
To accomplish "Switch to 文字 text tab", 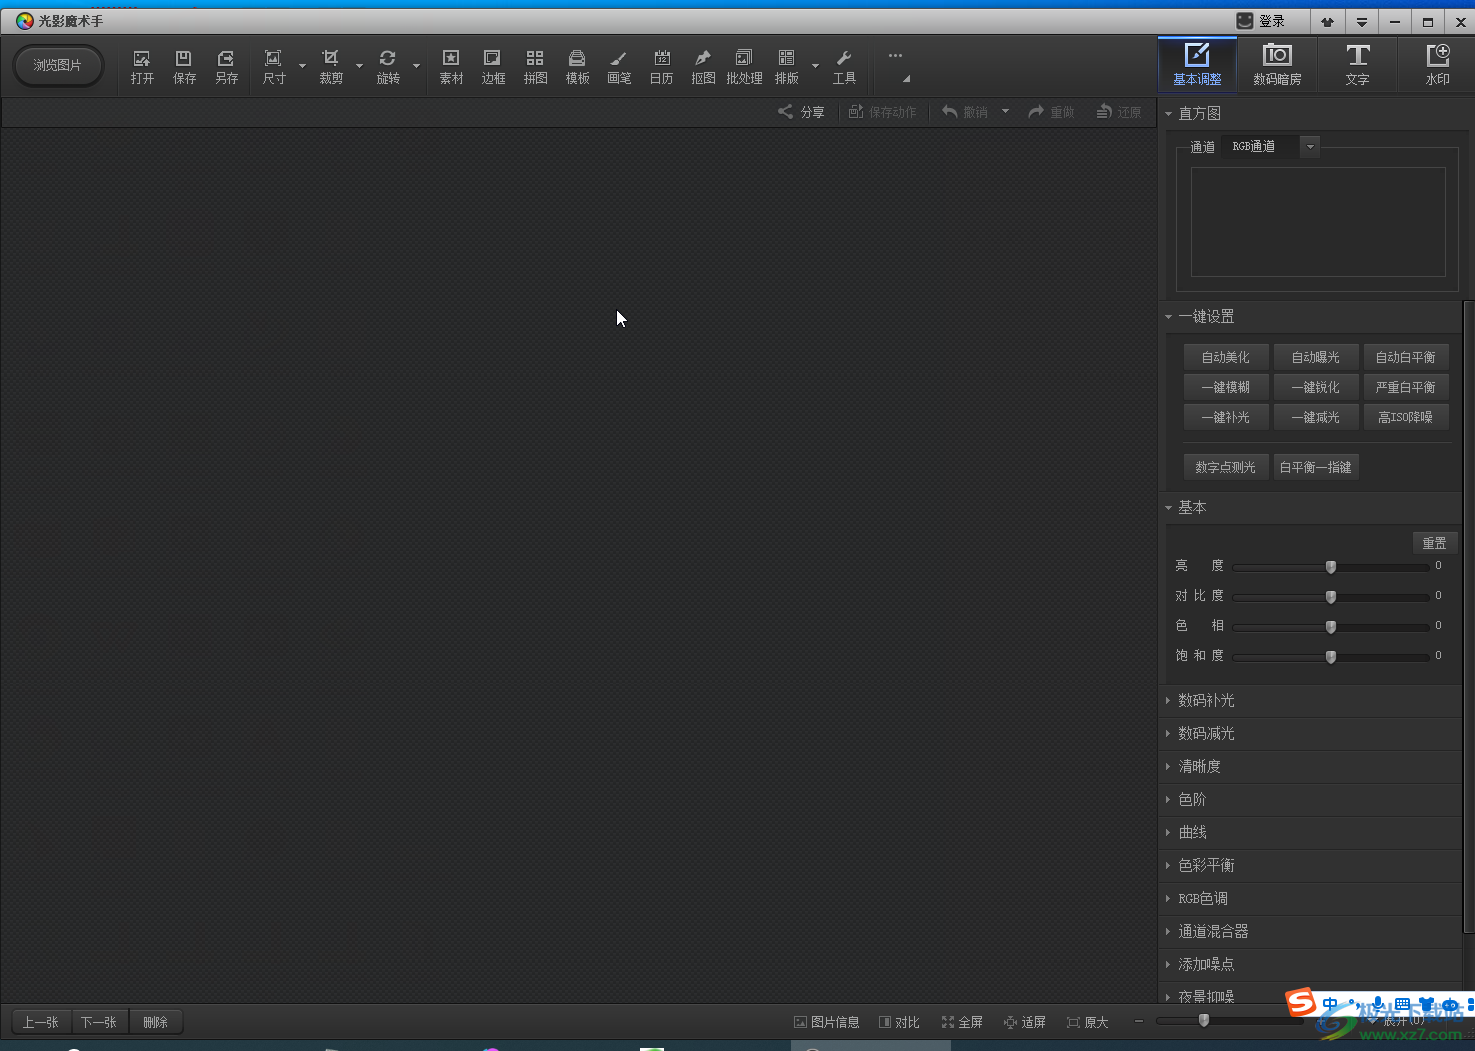I will (1357, 64).
